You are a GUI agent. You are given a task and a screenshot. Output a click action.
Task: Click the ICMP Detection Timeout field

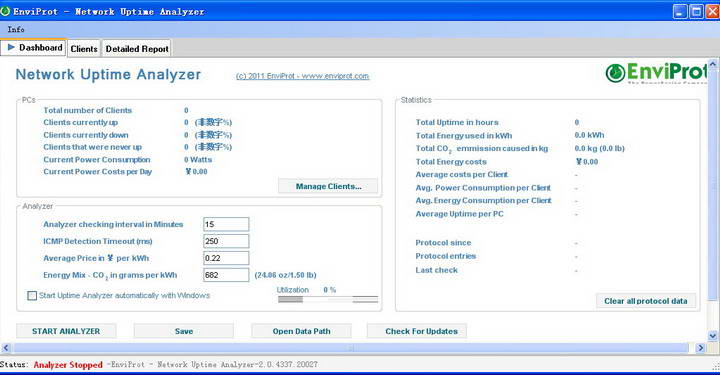pos(226,241)
